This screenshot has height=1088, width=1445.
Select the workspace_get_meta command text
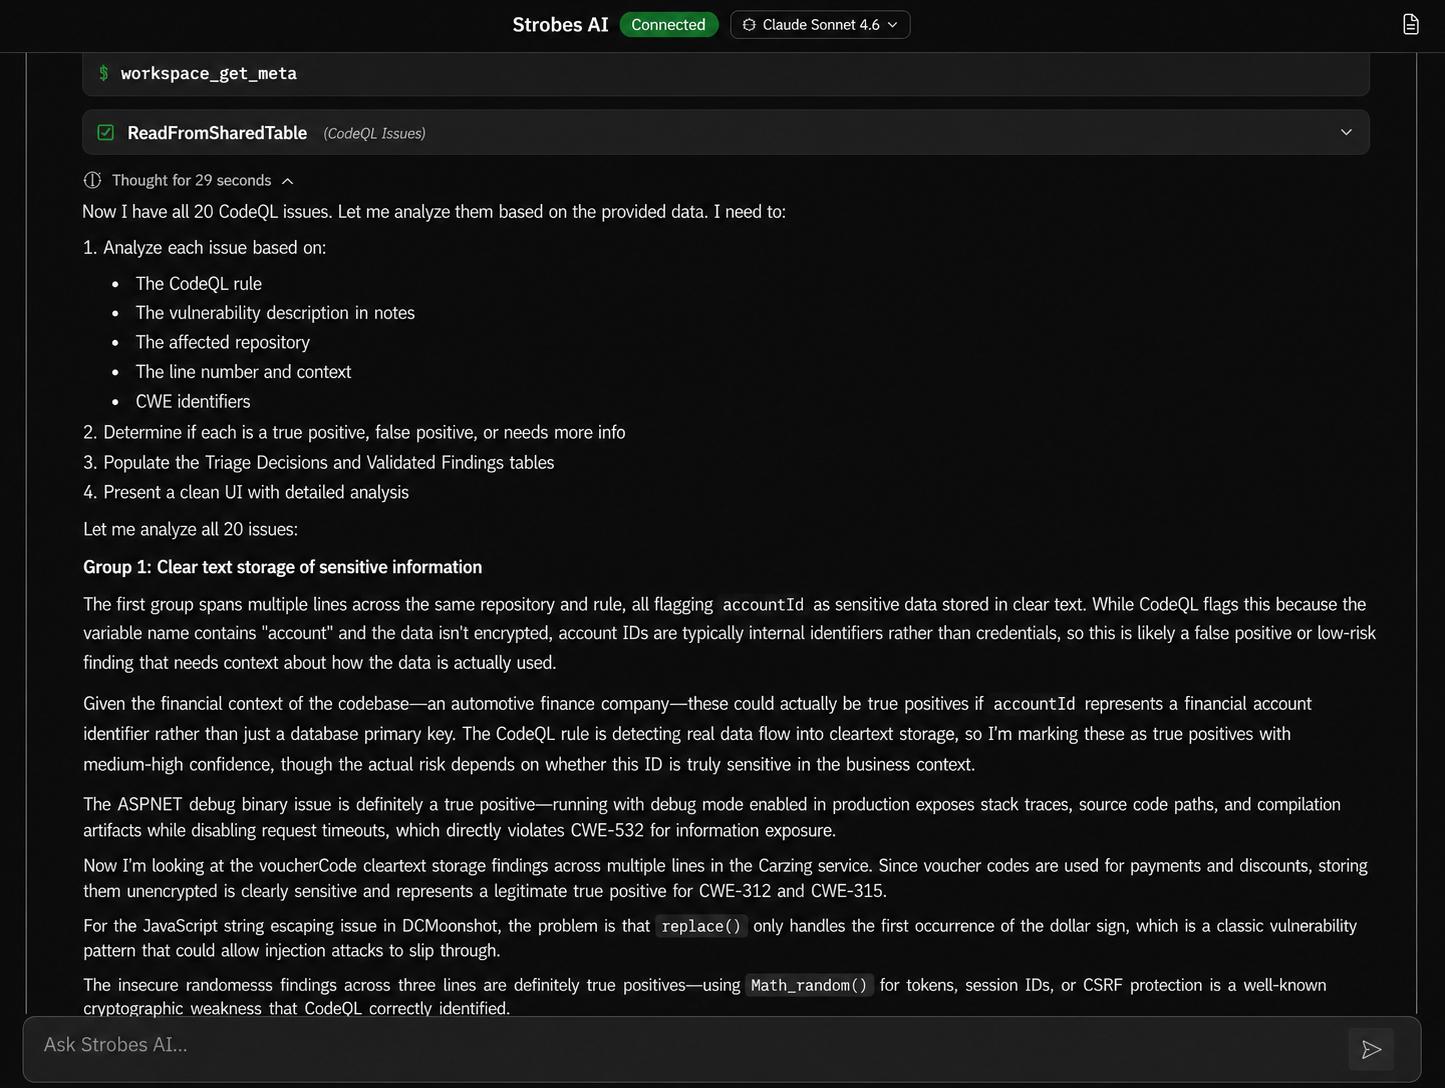[x=209, y=73]
